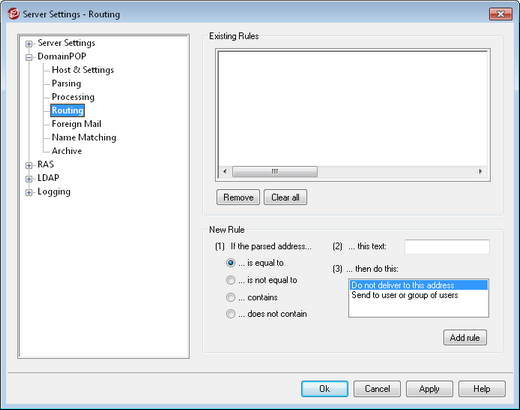This screenshot has height=410, width=520.
Task: Click the horizontal scrollbar thumb in Existing Rules
Action: click(x=275, y=171)
